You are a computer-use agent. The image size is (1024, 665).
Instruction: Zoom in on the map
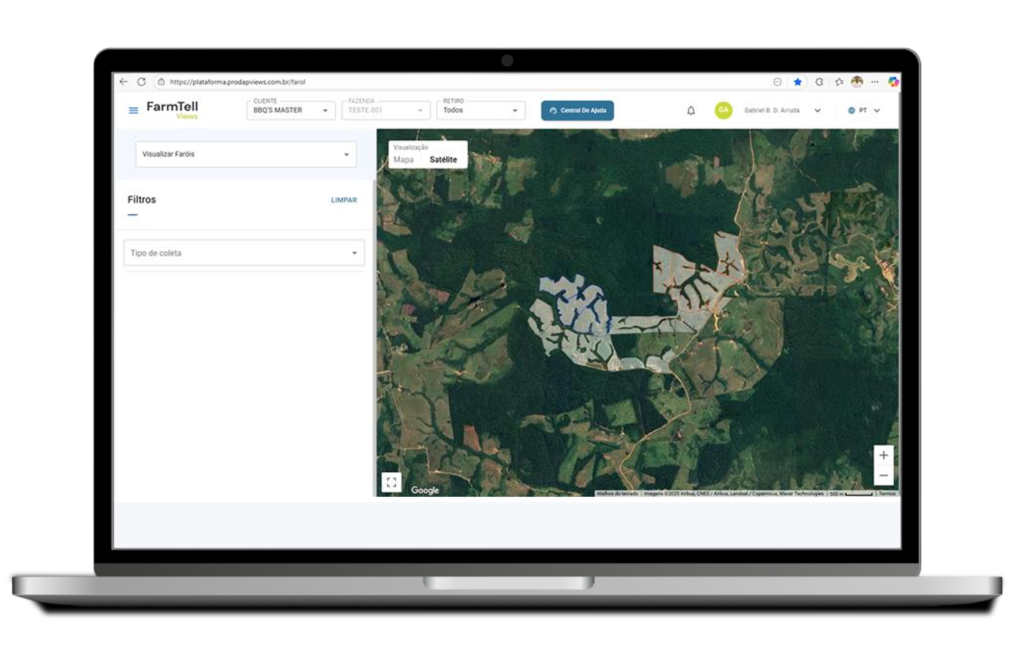tap(883, 455)
